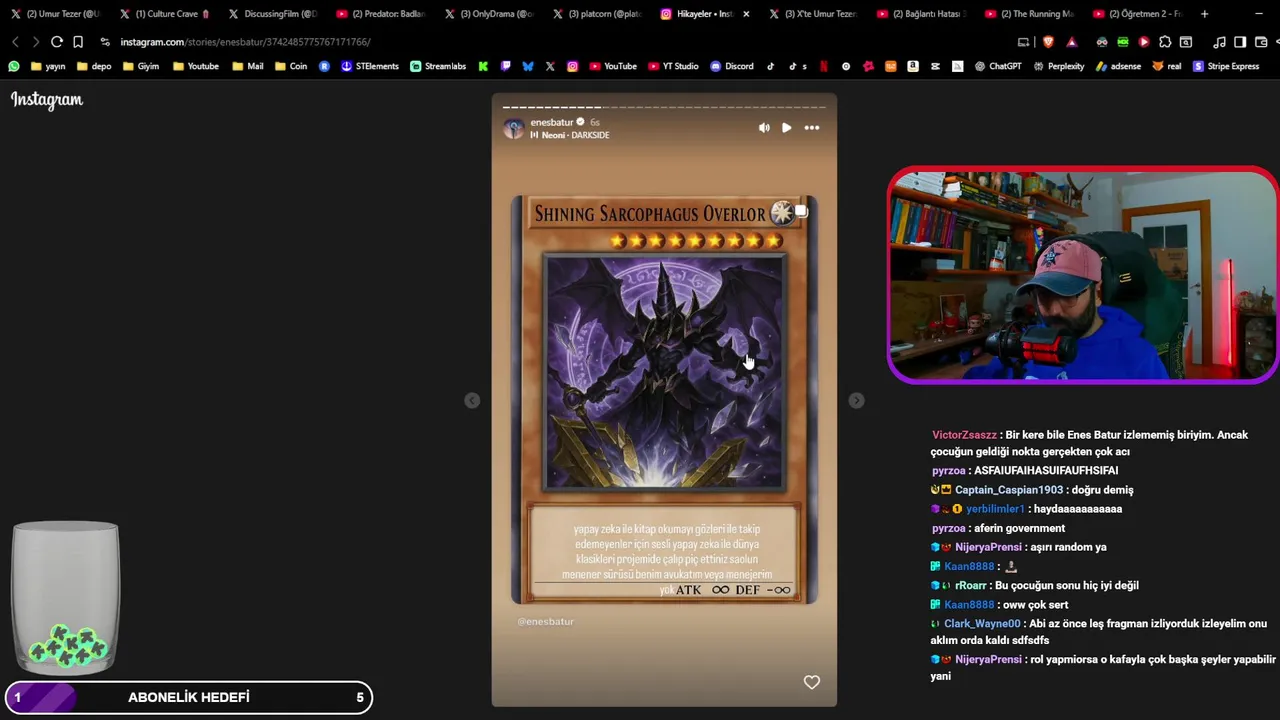The height and width of the screenshot is (720, 1280).
Task: Open the STElements bookmark
Action: [x=370, y=66]
